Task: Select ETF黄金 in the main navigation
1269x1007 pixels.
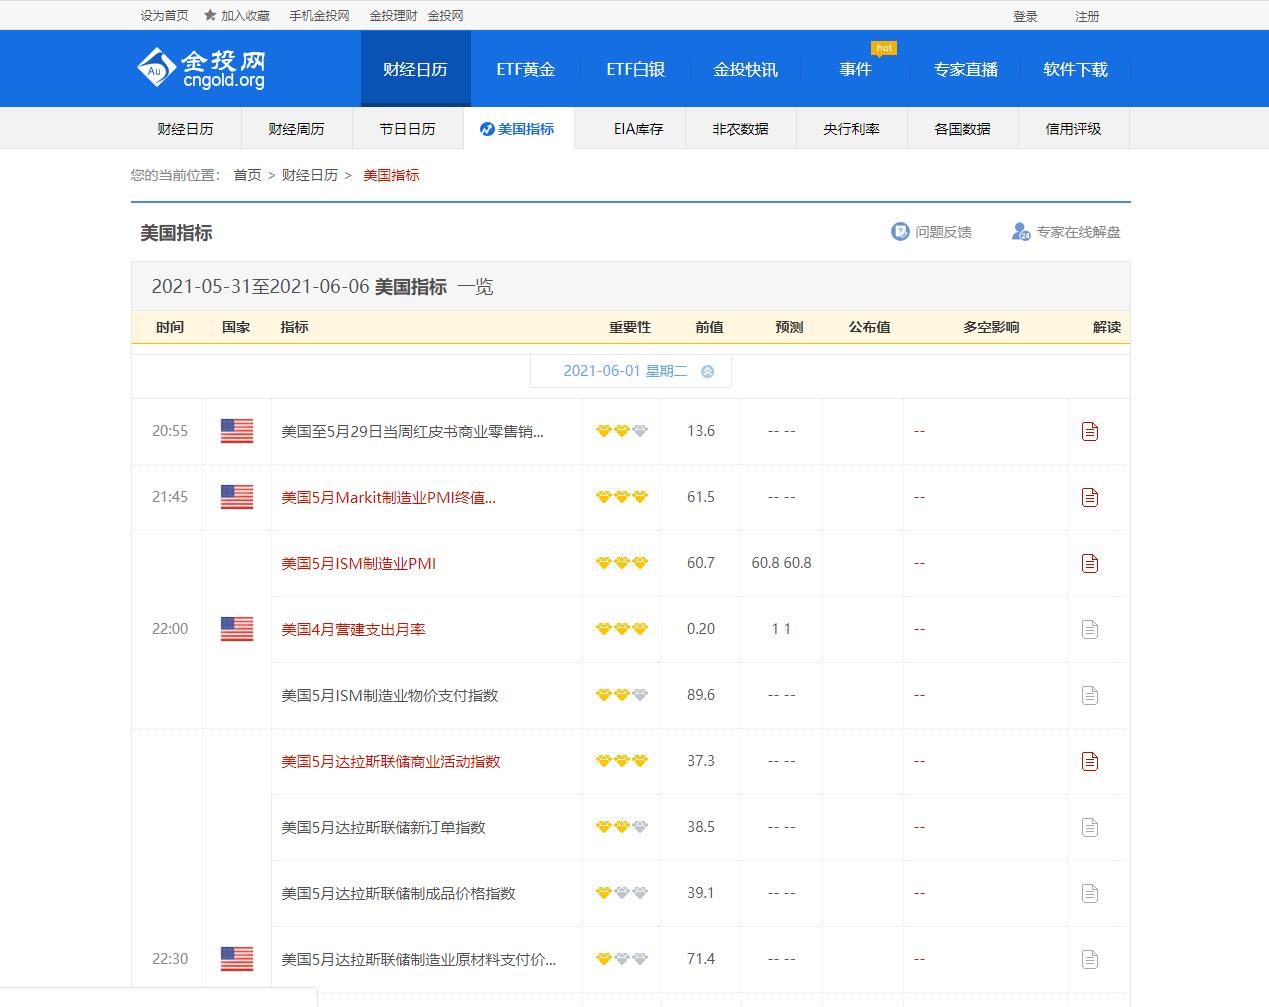Action: (x=524, y=68)
